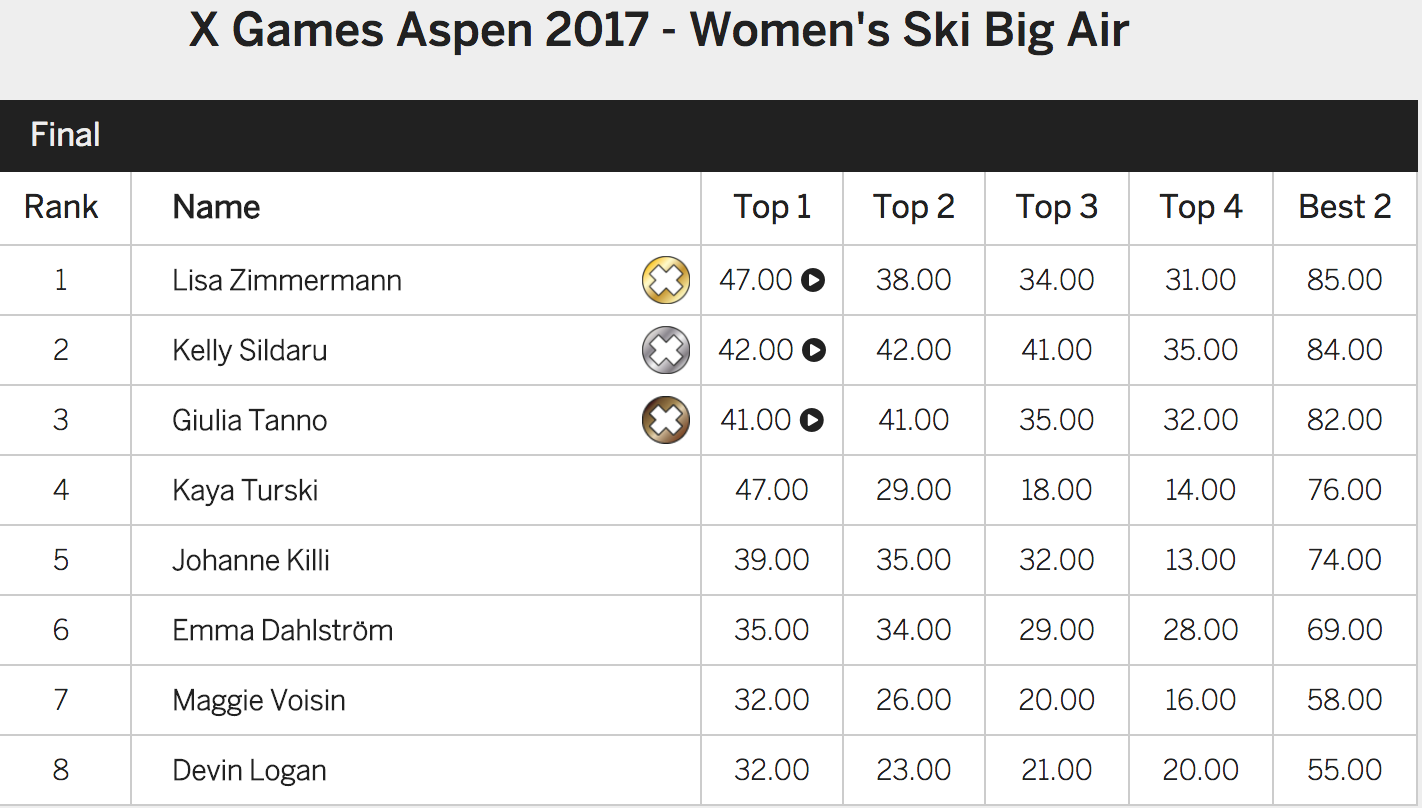Click the Top 1 column header
Viewport: 1422px width, 808px height.
772,207
